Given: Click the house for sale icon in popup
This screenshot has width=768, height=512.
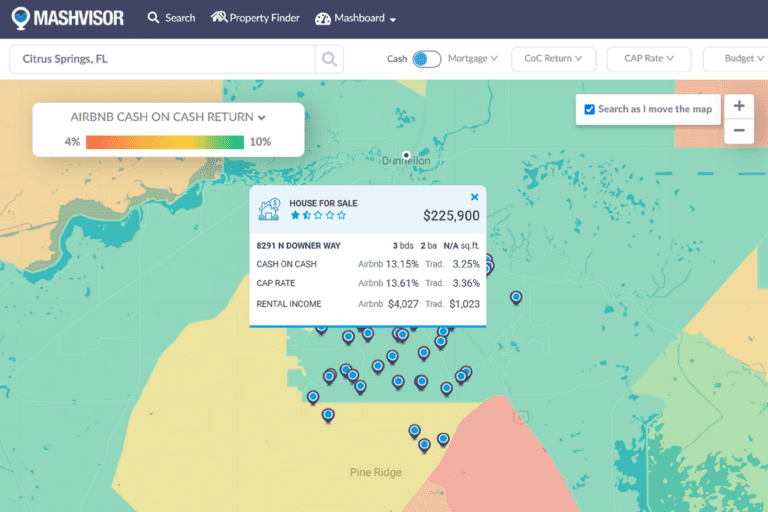Looking at the screenshot, I should point(269,208).
